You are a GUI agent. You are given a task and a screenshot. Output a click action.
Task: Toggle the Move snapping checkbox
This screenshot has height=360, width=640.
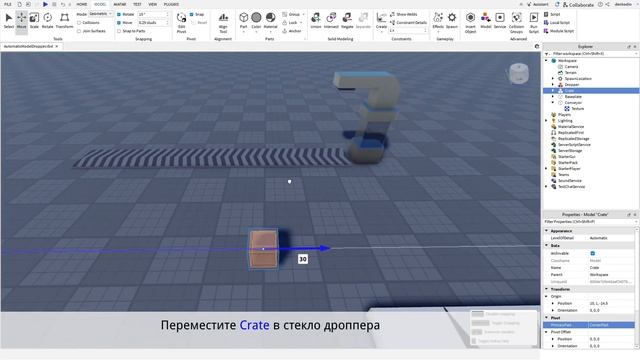click(x=119, y=22)
